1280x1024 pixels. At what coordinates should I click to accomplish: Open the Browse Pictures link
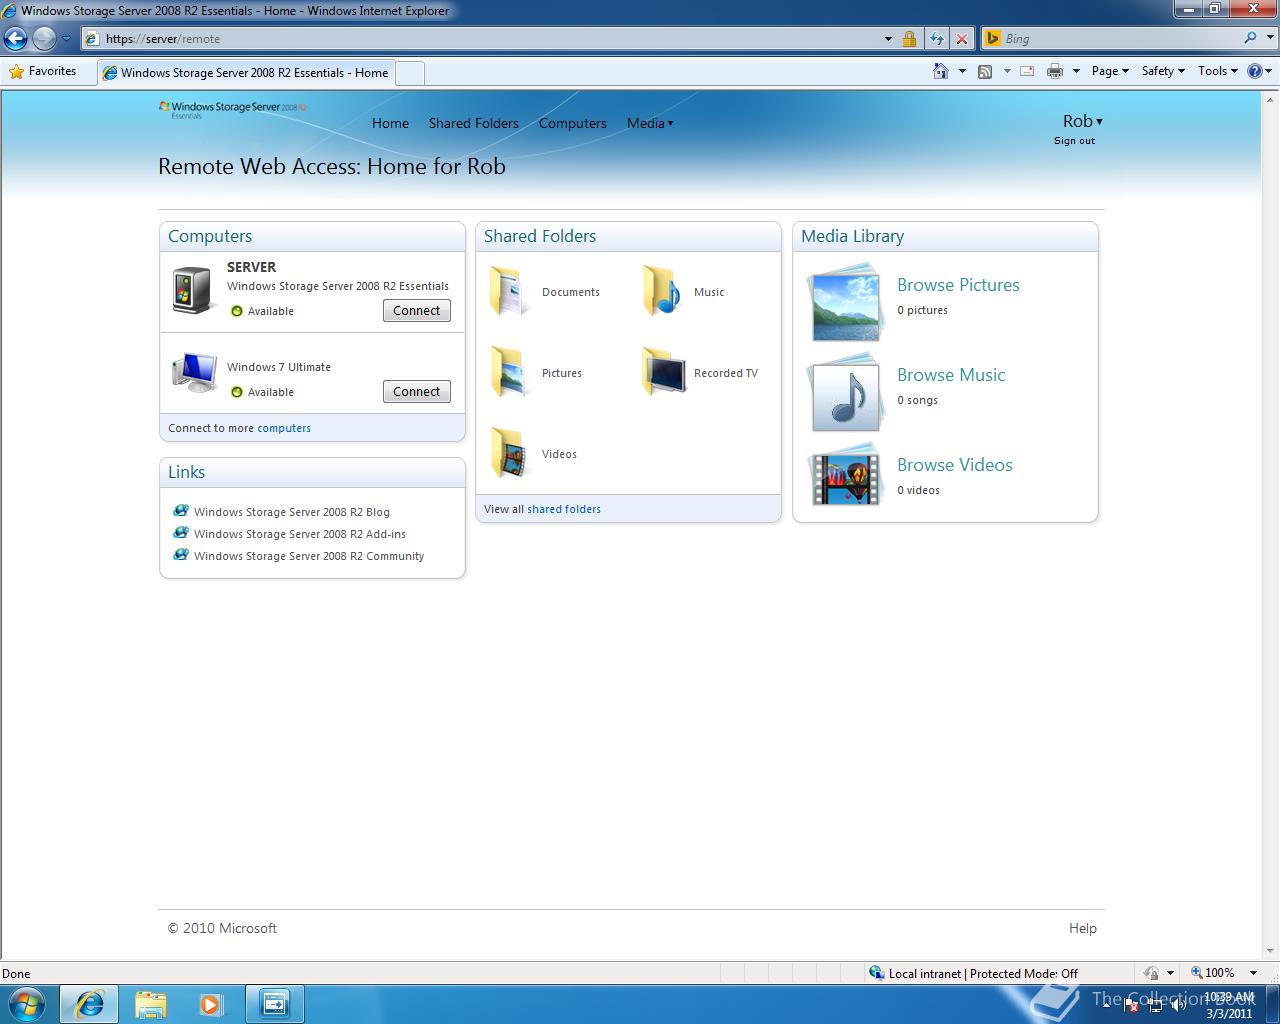[x=958, y=285]
